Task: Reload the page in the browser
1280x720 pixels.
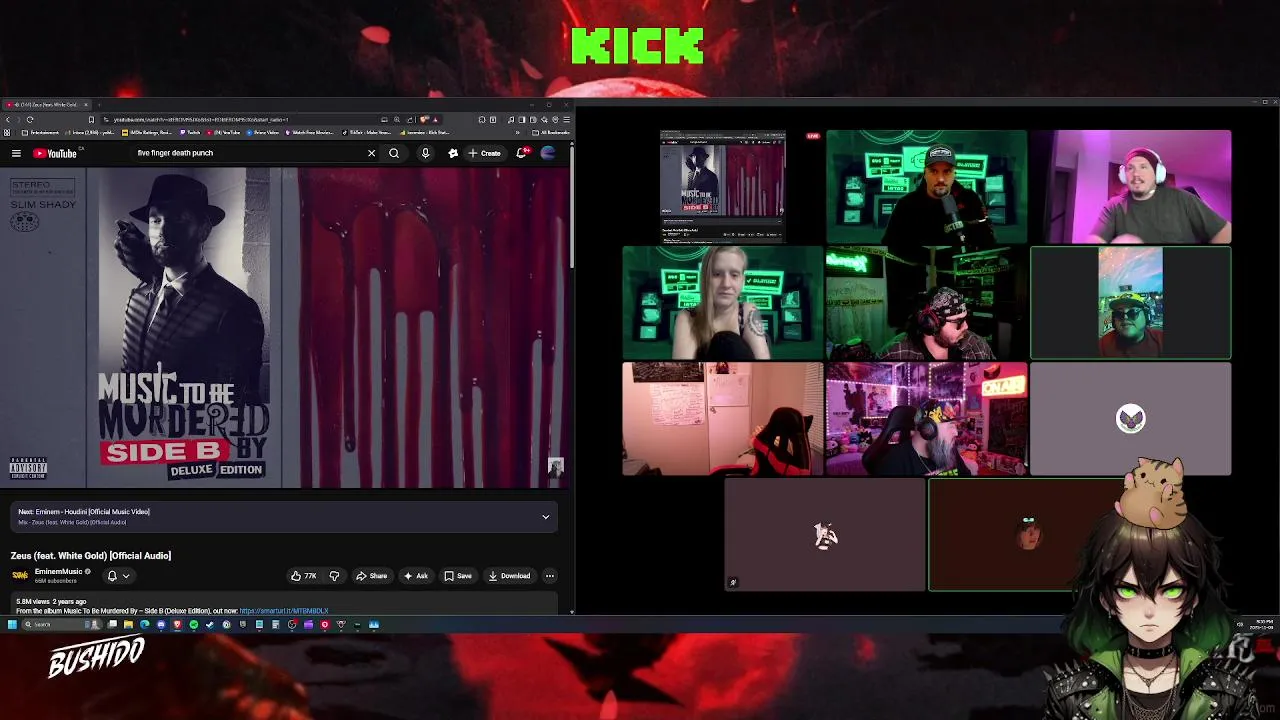Action: tap(30, 119)
